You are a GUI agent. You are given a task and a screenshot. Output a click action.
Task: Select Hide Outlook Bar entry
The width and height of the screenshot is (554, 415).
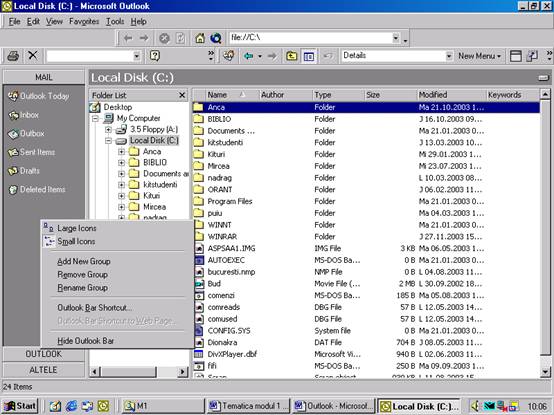pyautogui.click(x=117, y=341)
